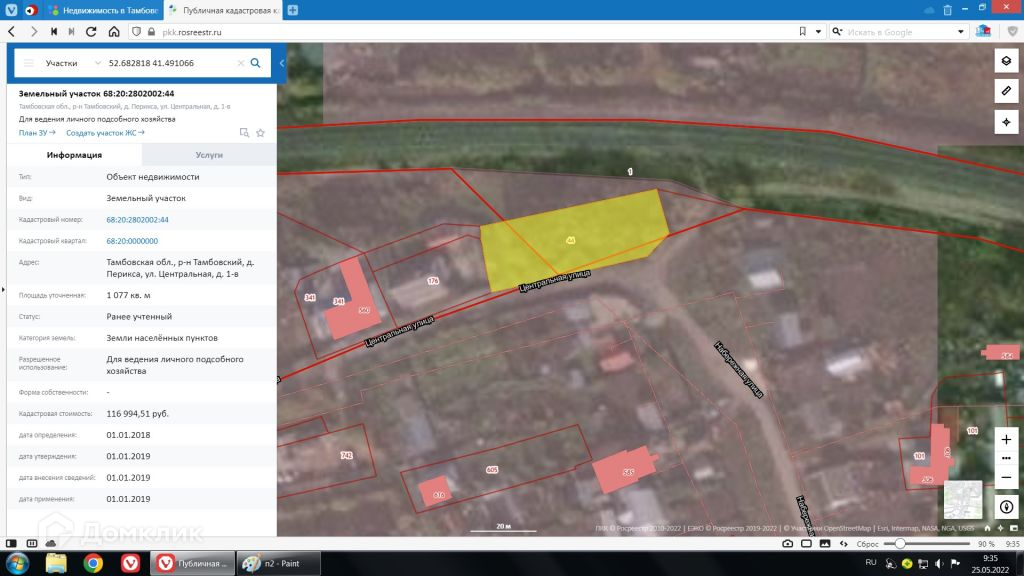Add the parcel to favorites with the star

[261, 132]
